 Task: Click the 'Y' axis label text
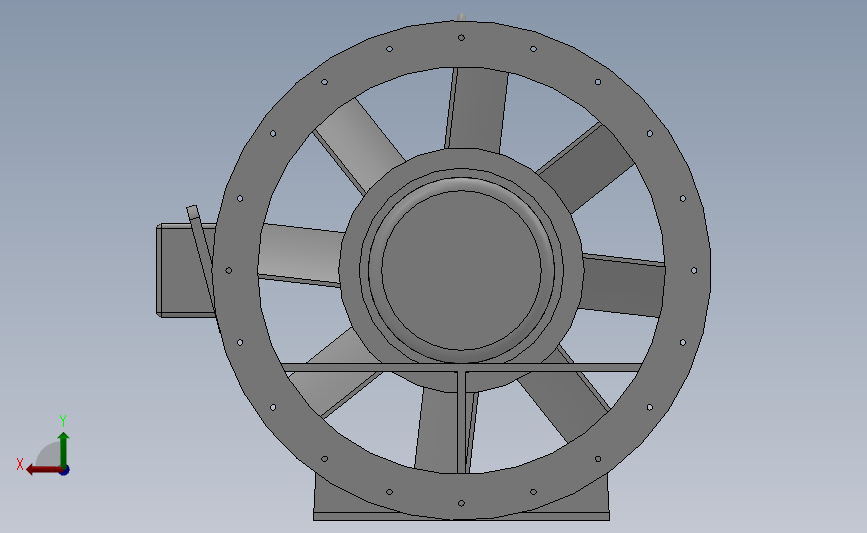63,421
